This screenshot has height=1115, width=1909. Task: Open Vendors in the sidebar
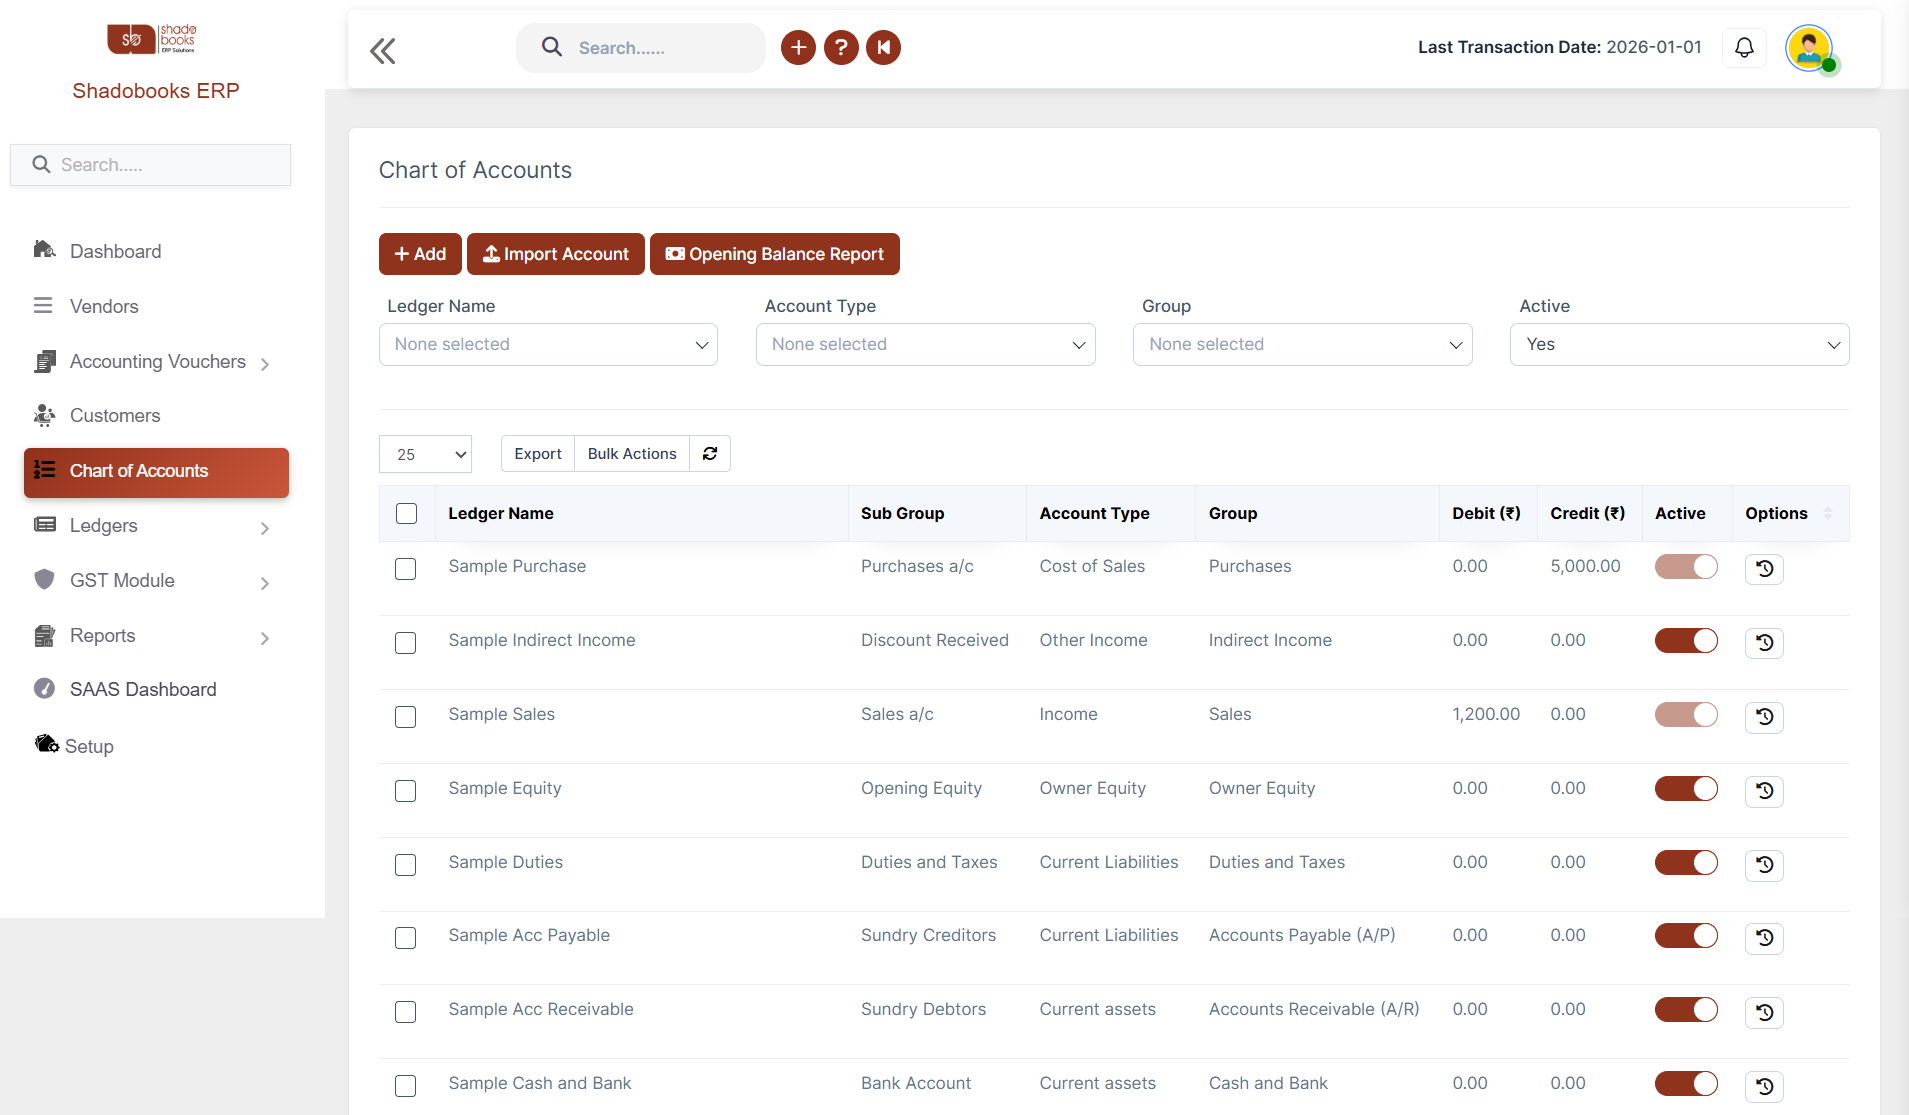(156, 306)
